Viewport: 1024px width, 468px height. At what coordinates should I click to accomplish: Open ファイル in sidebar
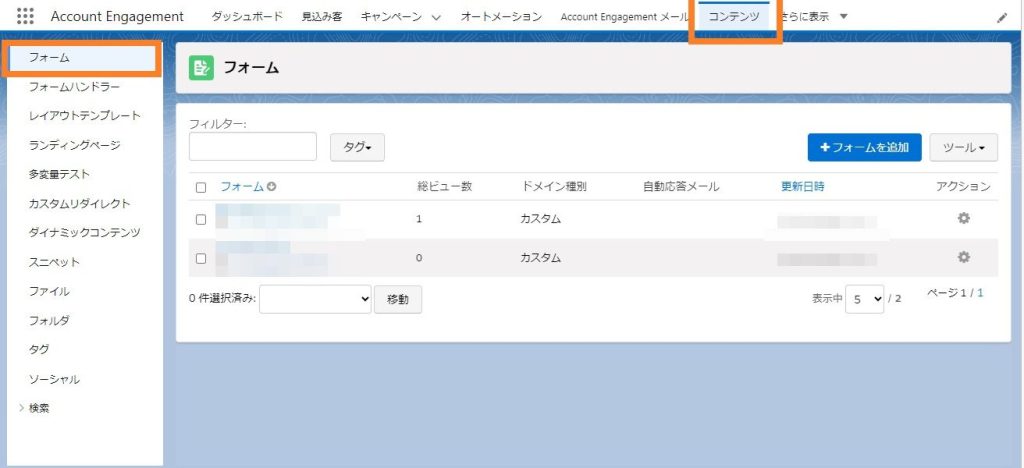(x=49, y=291)
